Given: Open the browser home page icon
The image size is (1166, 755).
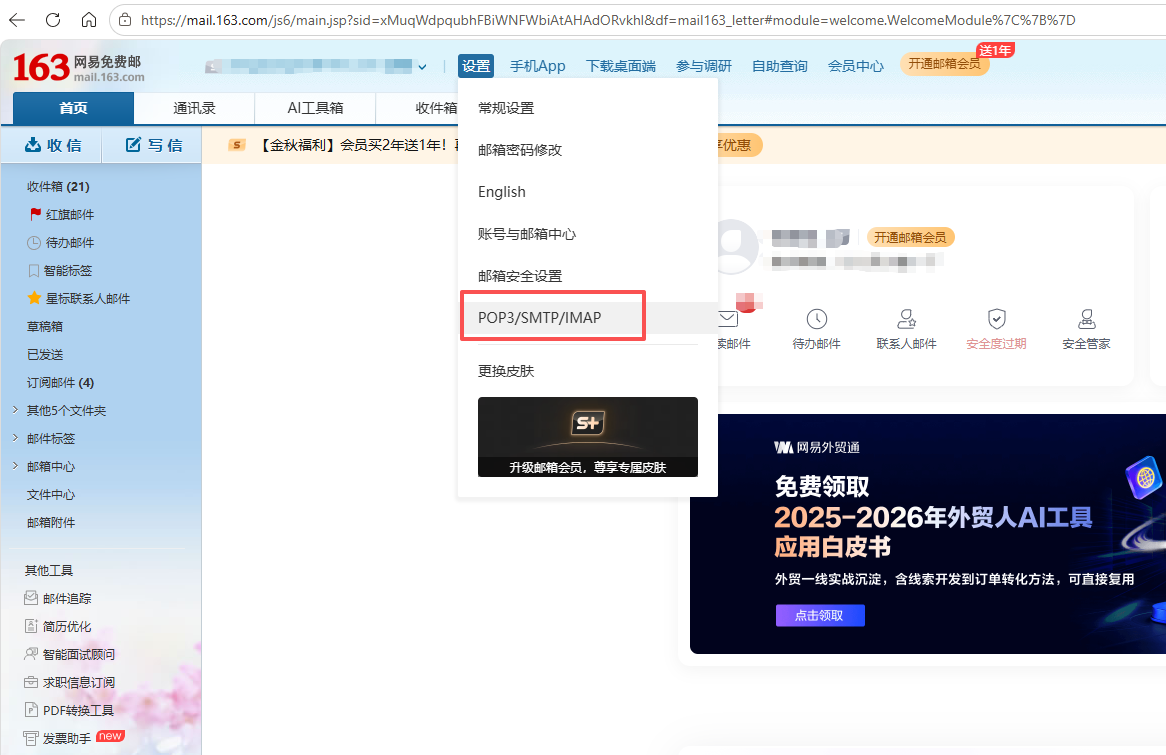Looking at the screenshot, I should click(88, 20).
